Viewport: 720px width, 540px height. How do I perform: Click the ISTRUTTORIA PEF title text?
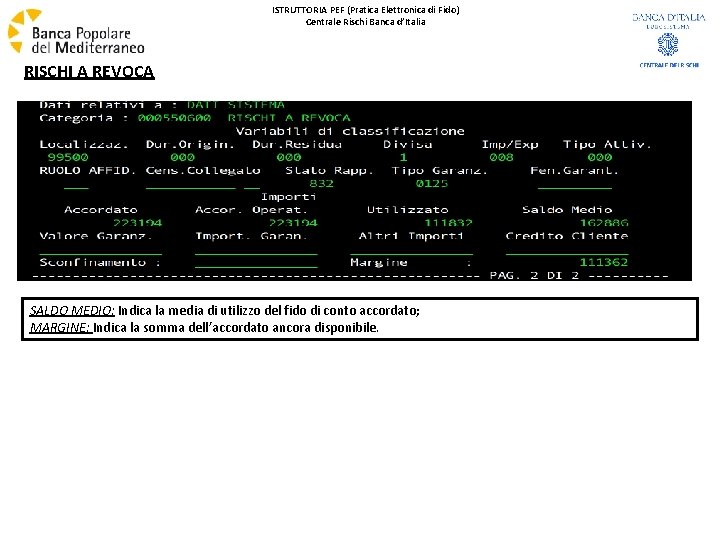tap(366, 10)
